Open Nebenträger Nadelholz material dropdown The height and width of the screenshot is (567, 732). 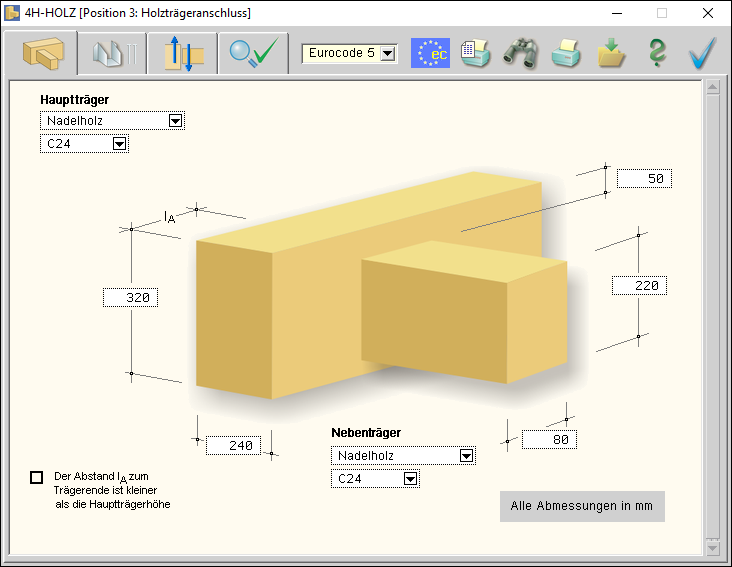click(465, 456)
